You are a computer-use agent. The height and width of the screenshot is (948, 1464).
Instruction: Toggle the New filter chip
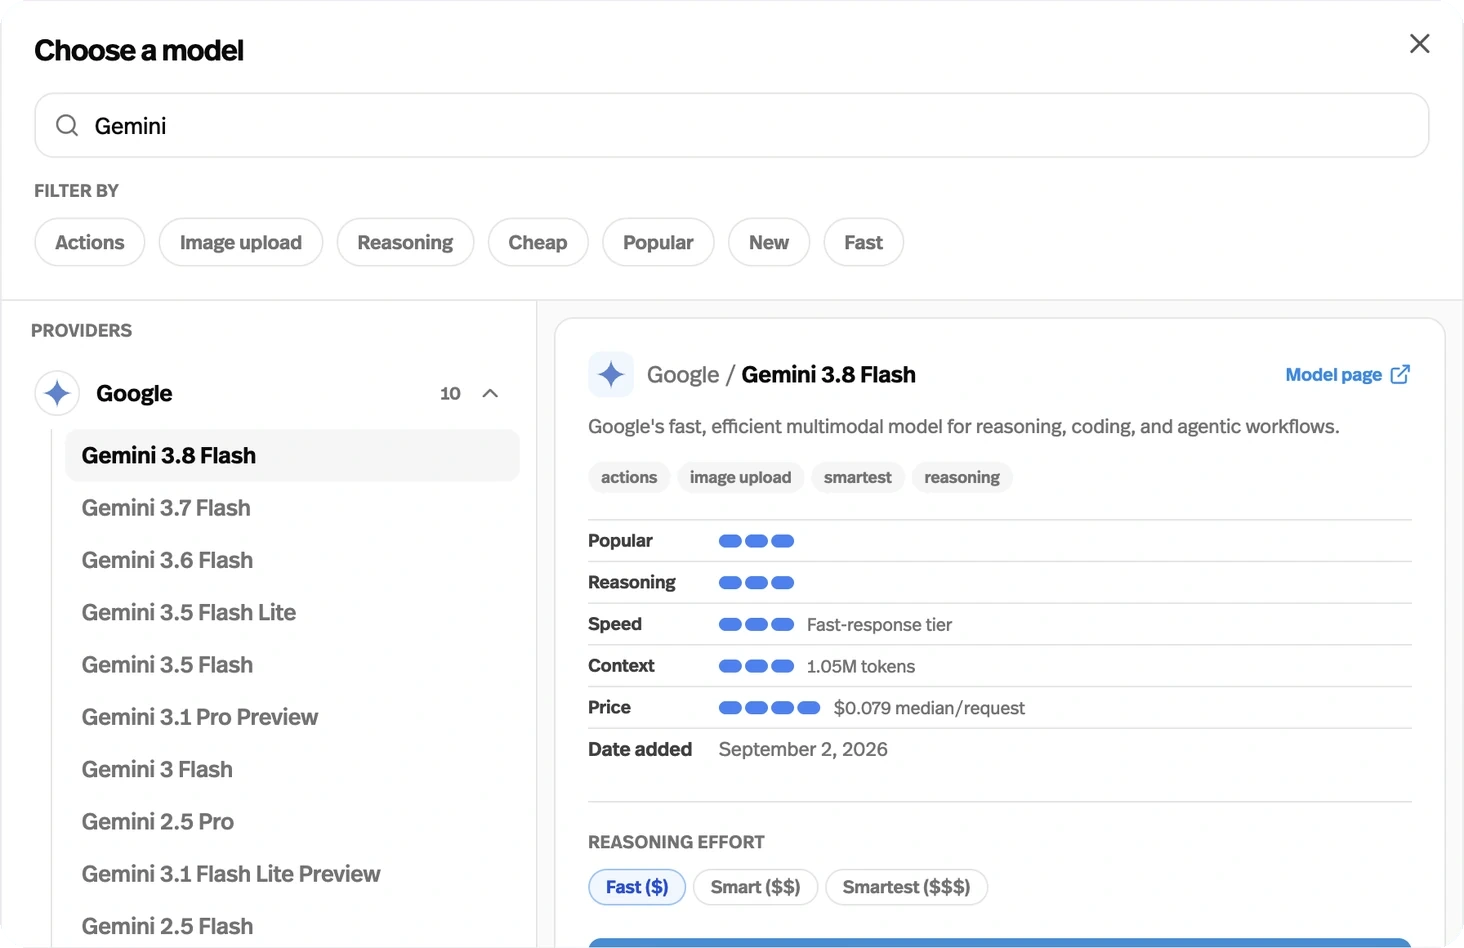coord(769,242)
